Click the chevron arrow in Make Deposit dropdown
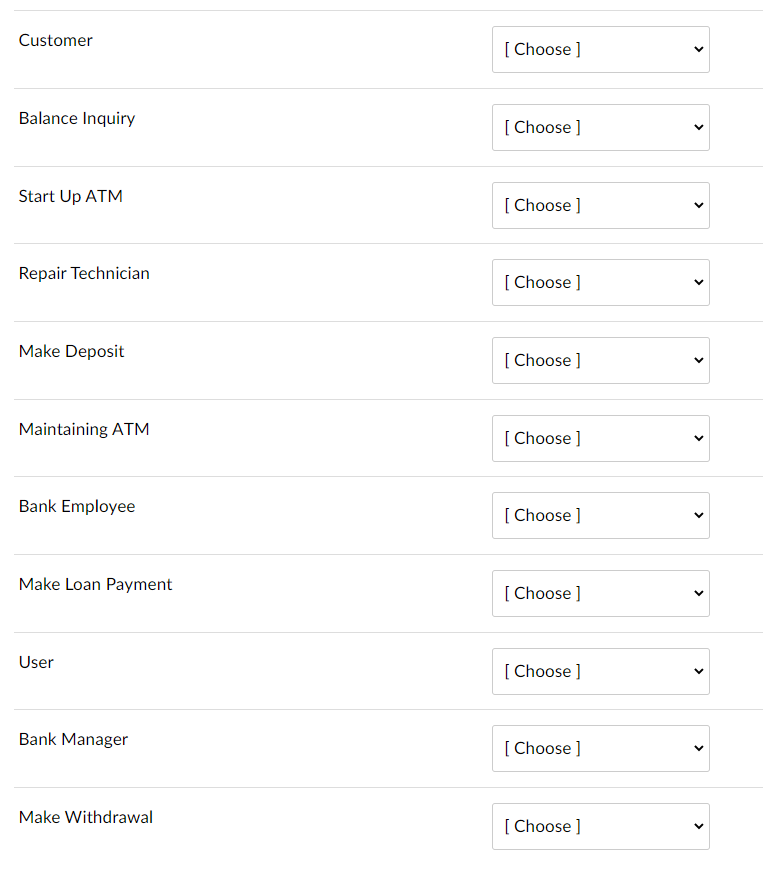Viewport: 763px width, 870px height. click(699, 361)
